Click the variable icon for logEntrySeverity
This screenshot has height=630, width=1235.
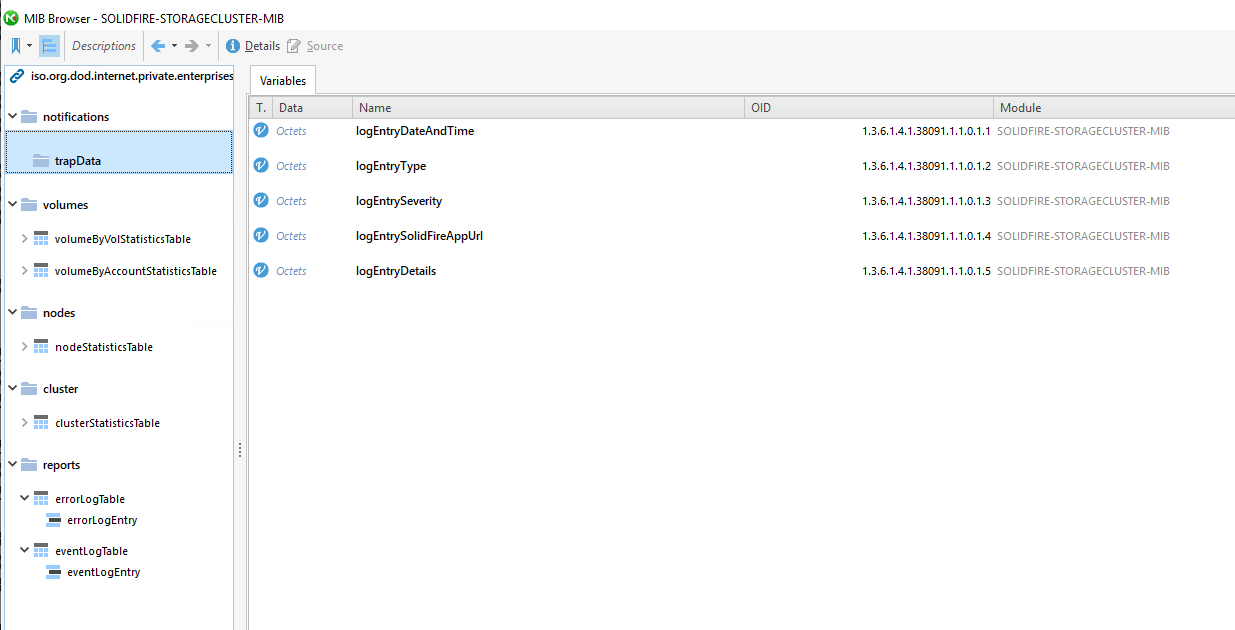point(261,201)
